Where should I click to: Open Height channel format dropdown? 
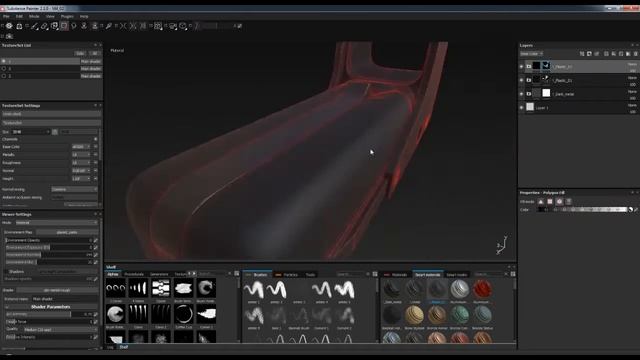(x=81, y=179)
